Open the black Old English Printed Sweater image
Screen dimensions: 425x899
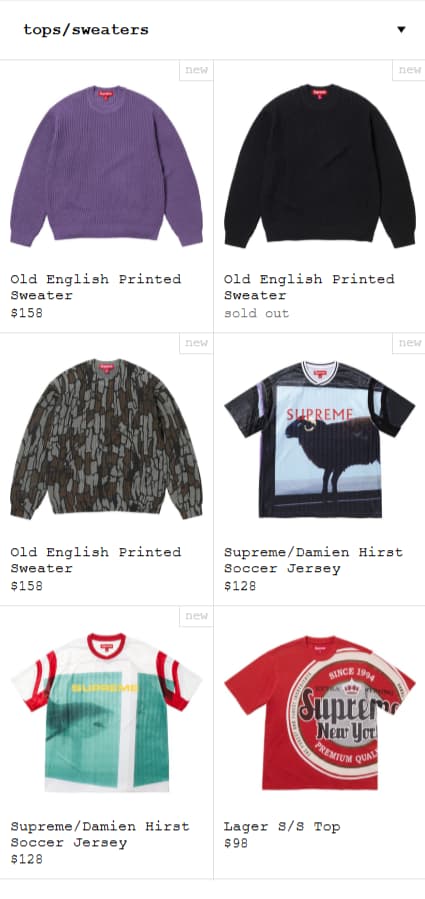pyautogui.click(x=319, y=166)
